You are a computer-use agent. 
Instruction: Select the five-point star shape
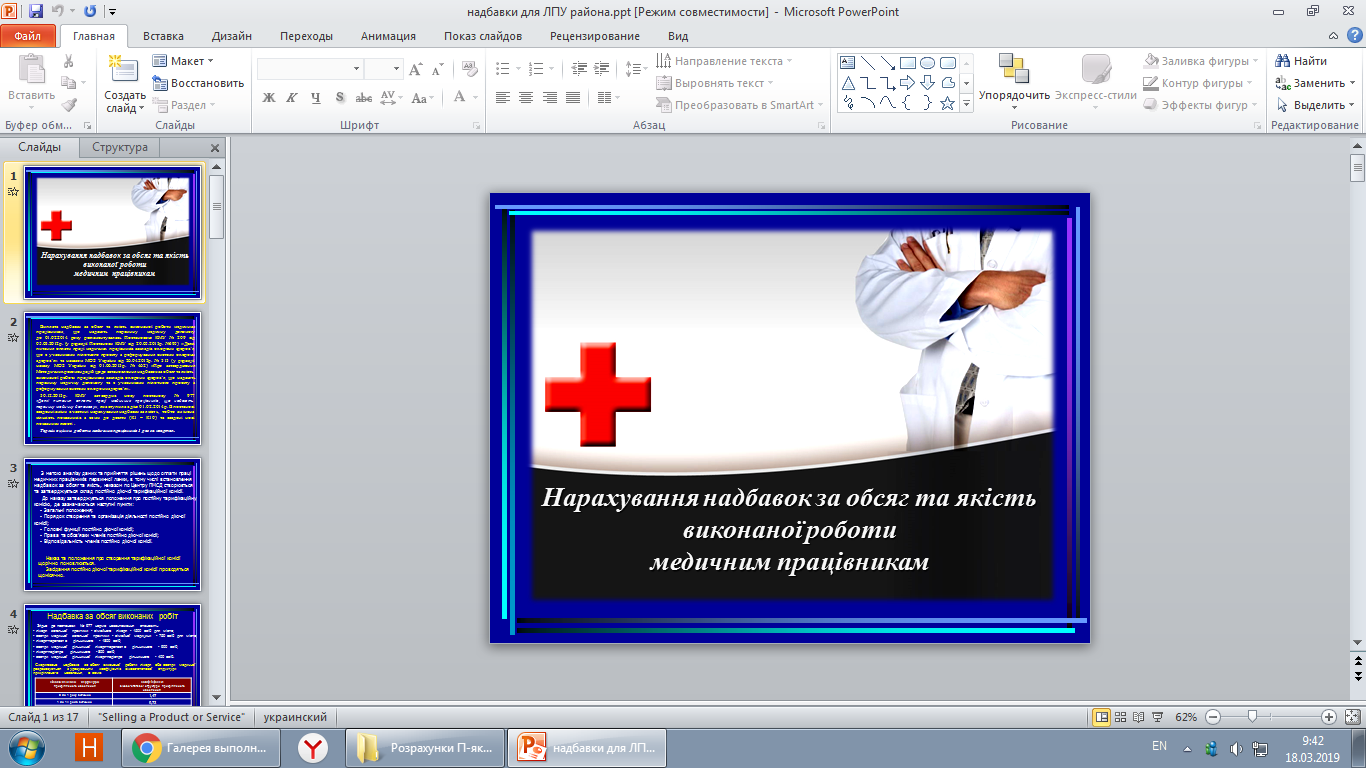(x=947, y=103)
